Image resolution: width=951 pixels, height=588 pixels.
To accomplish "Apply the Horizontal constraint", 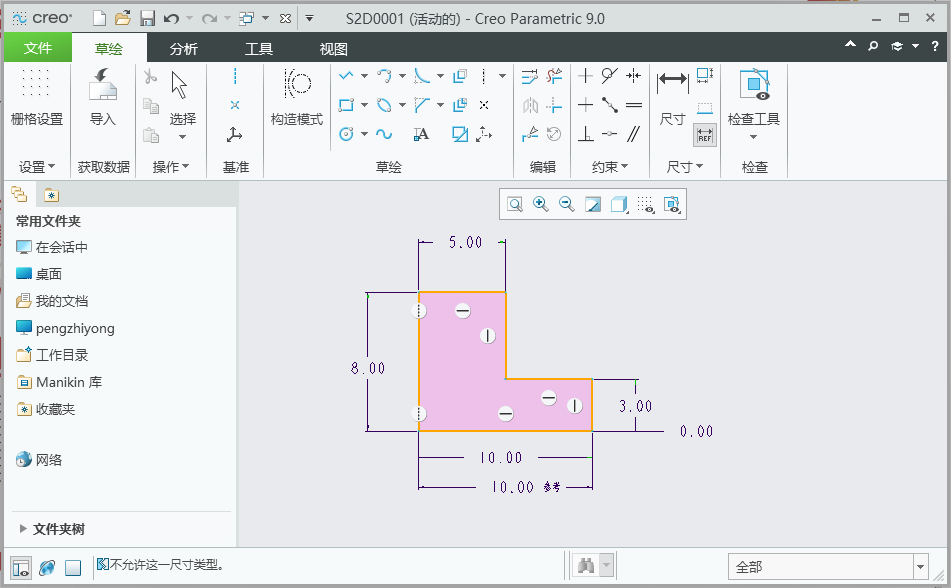I will pos(585,105).
